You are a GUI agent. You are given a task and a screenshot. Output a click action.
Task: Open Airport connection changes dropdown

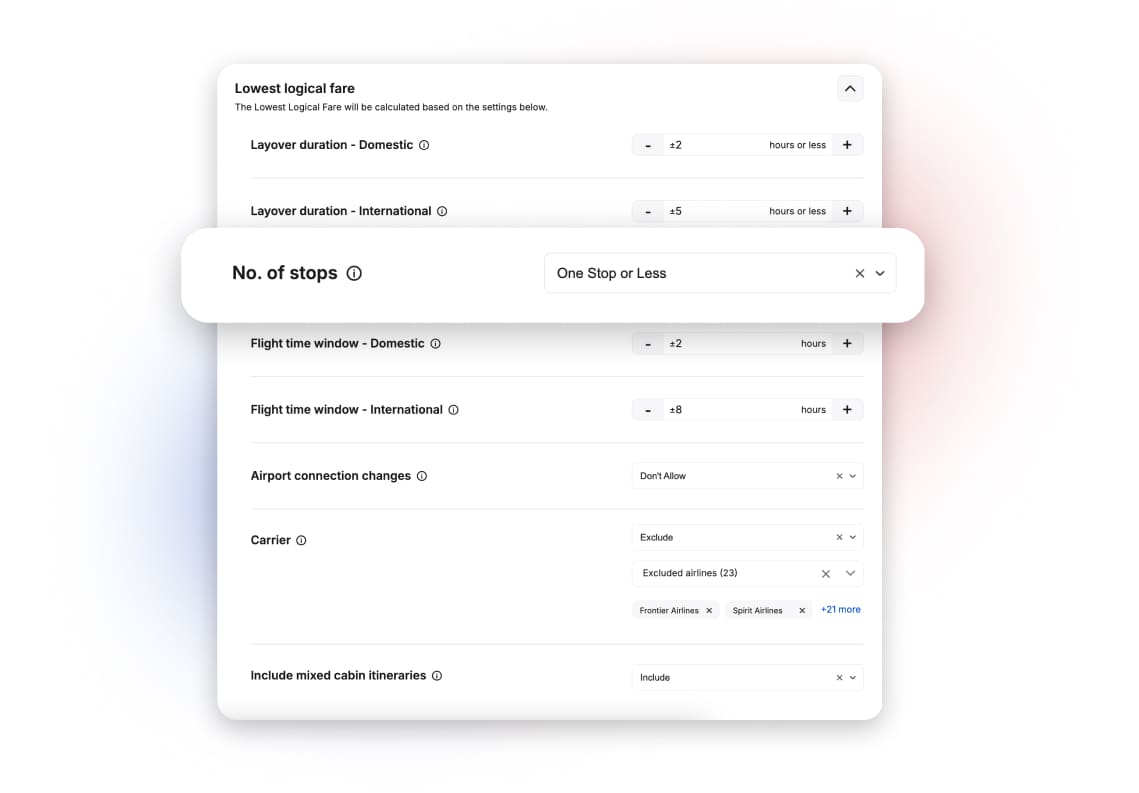pos(853,476)
